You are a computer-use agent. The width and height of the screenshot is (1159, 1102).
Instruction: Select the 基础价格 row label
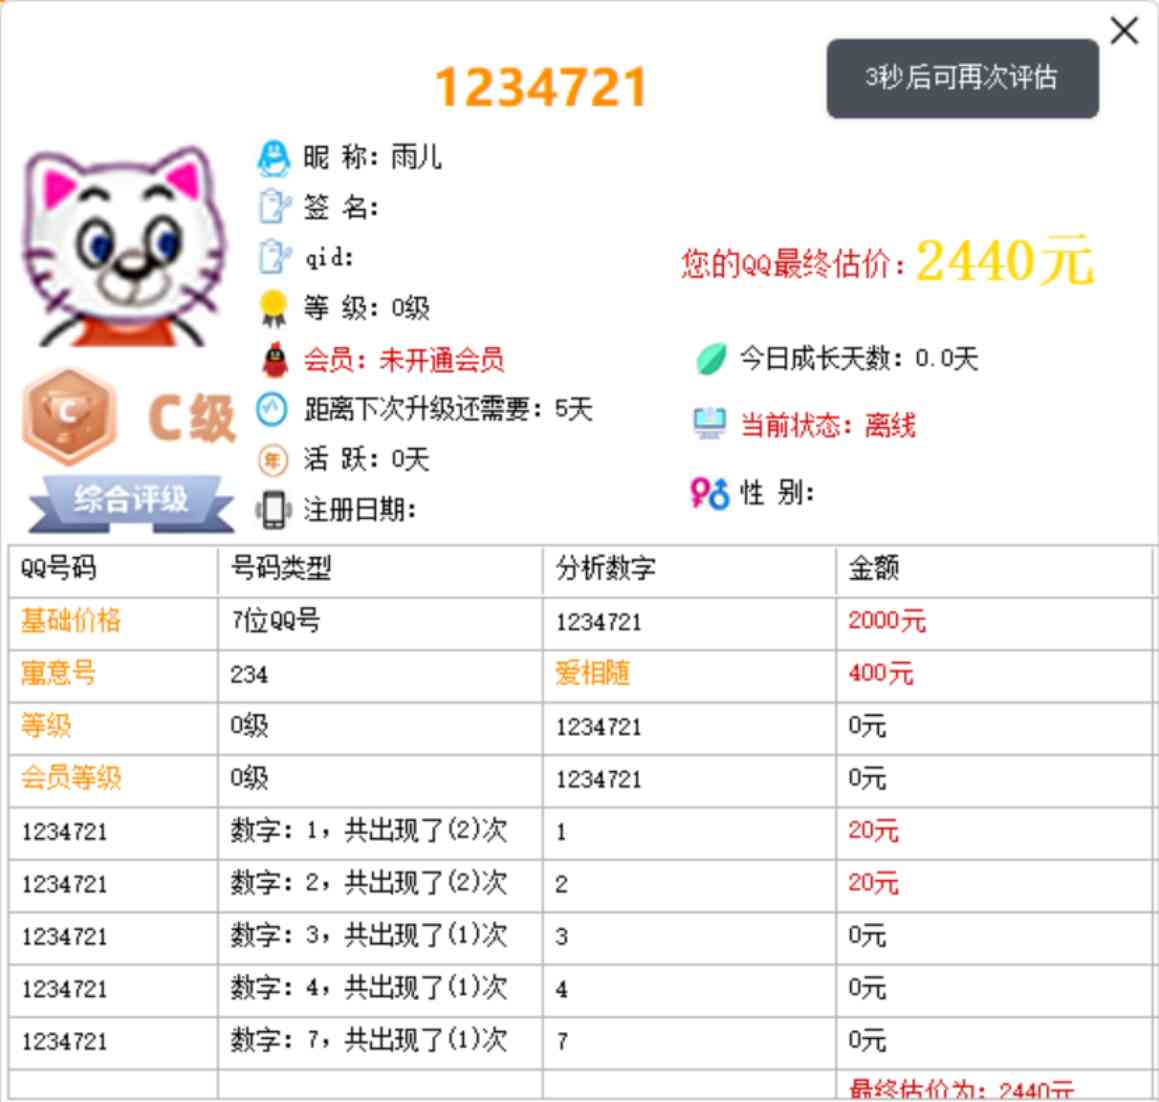(x=71, y=621)
